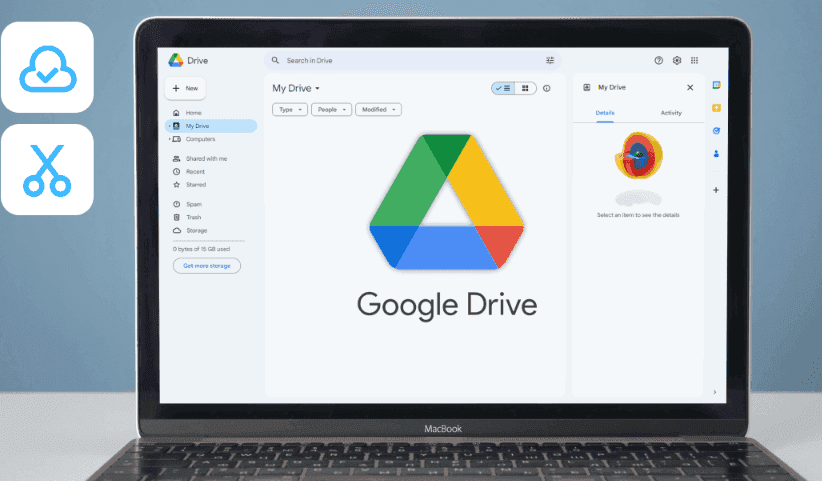Click the Search in Drive field
The width and height of the screenshot is (822, 481).
tap(413, 60)
